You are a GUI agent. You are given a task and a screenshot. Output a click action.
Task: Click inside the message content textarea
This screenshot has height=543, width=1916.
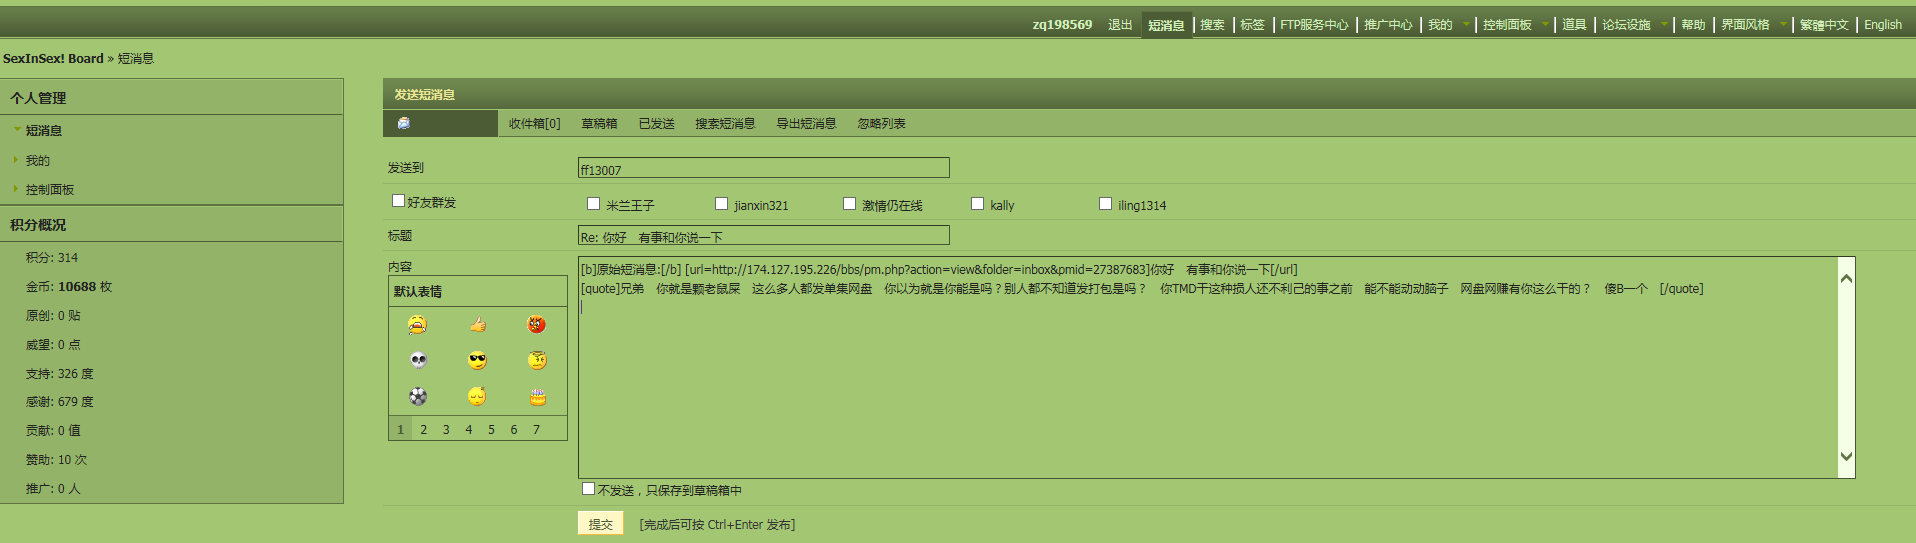1207,367
